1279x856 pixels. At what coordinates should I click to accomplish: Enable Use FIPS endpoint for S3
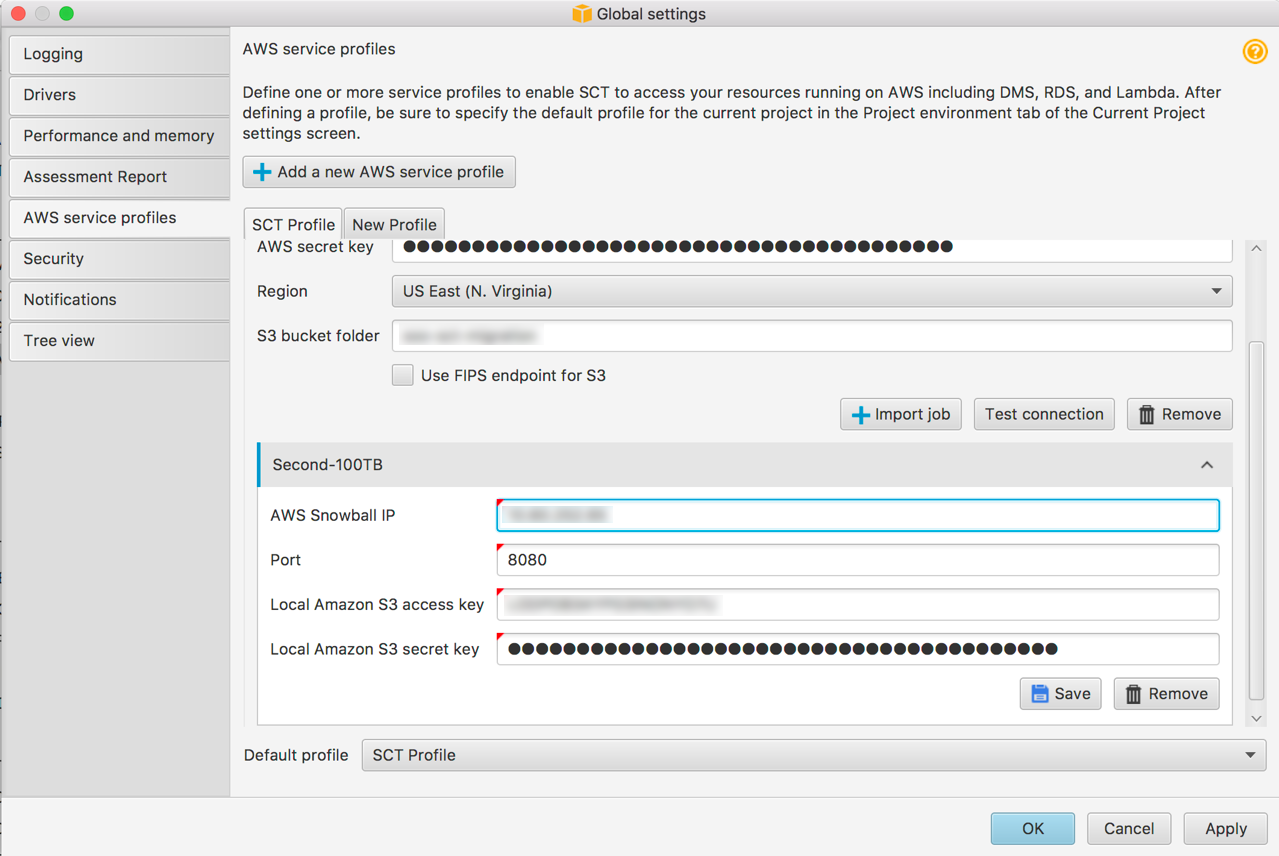(x=402, y=375)
